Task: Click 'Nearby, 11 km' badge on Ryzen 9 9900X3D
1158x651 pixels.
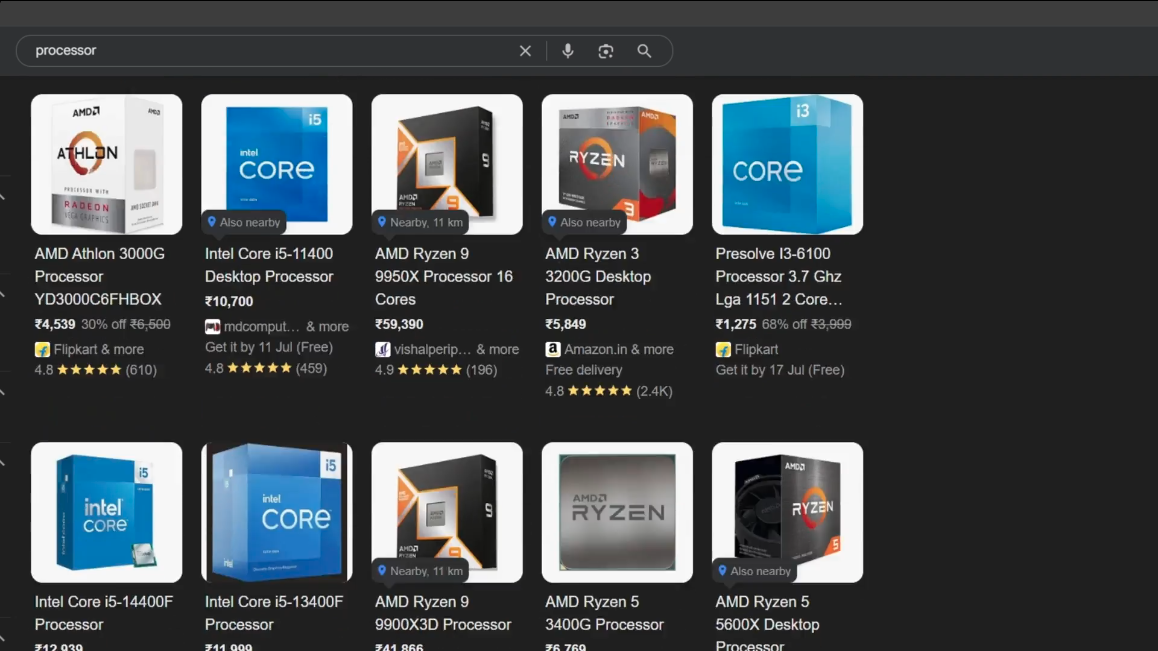Action: (x=420, y=570)
